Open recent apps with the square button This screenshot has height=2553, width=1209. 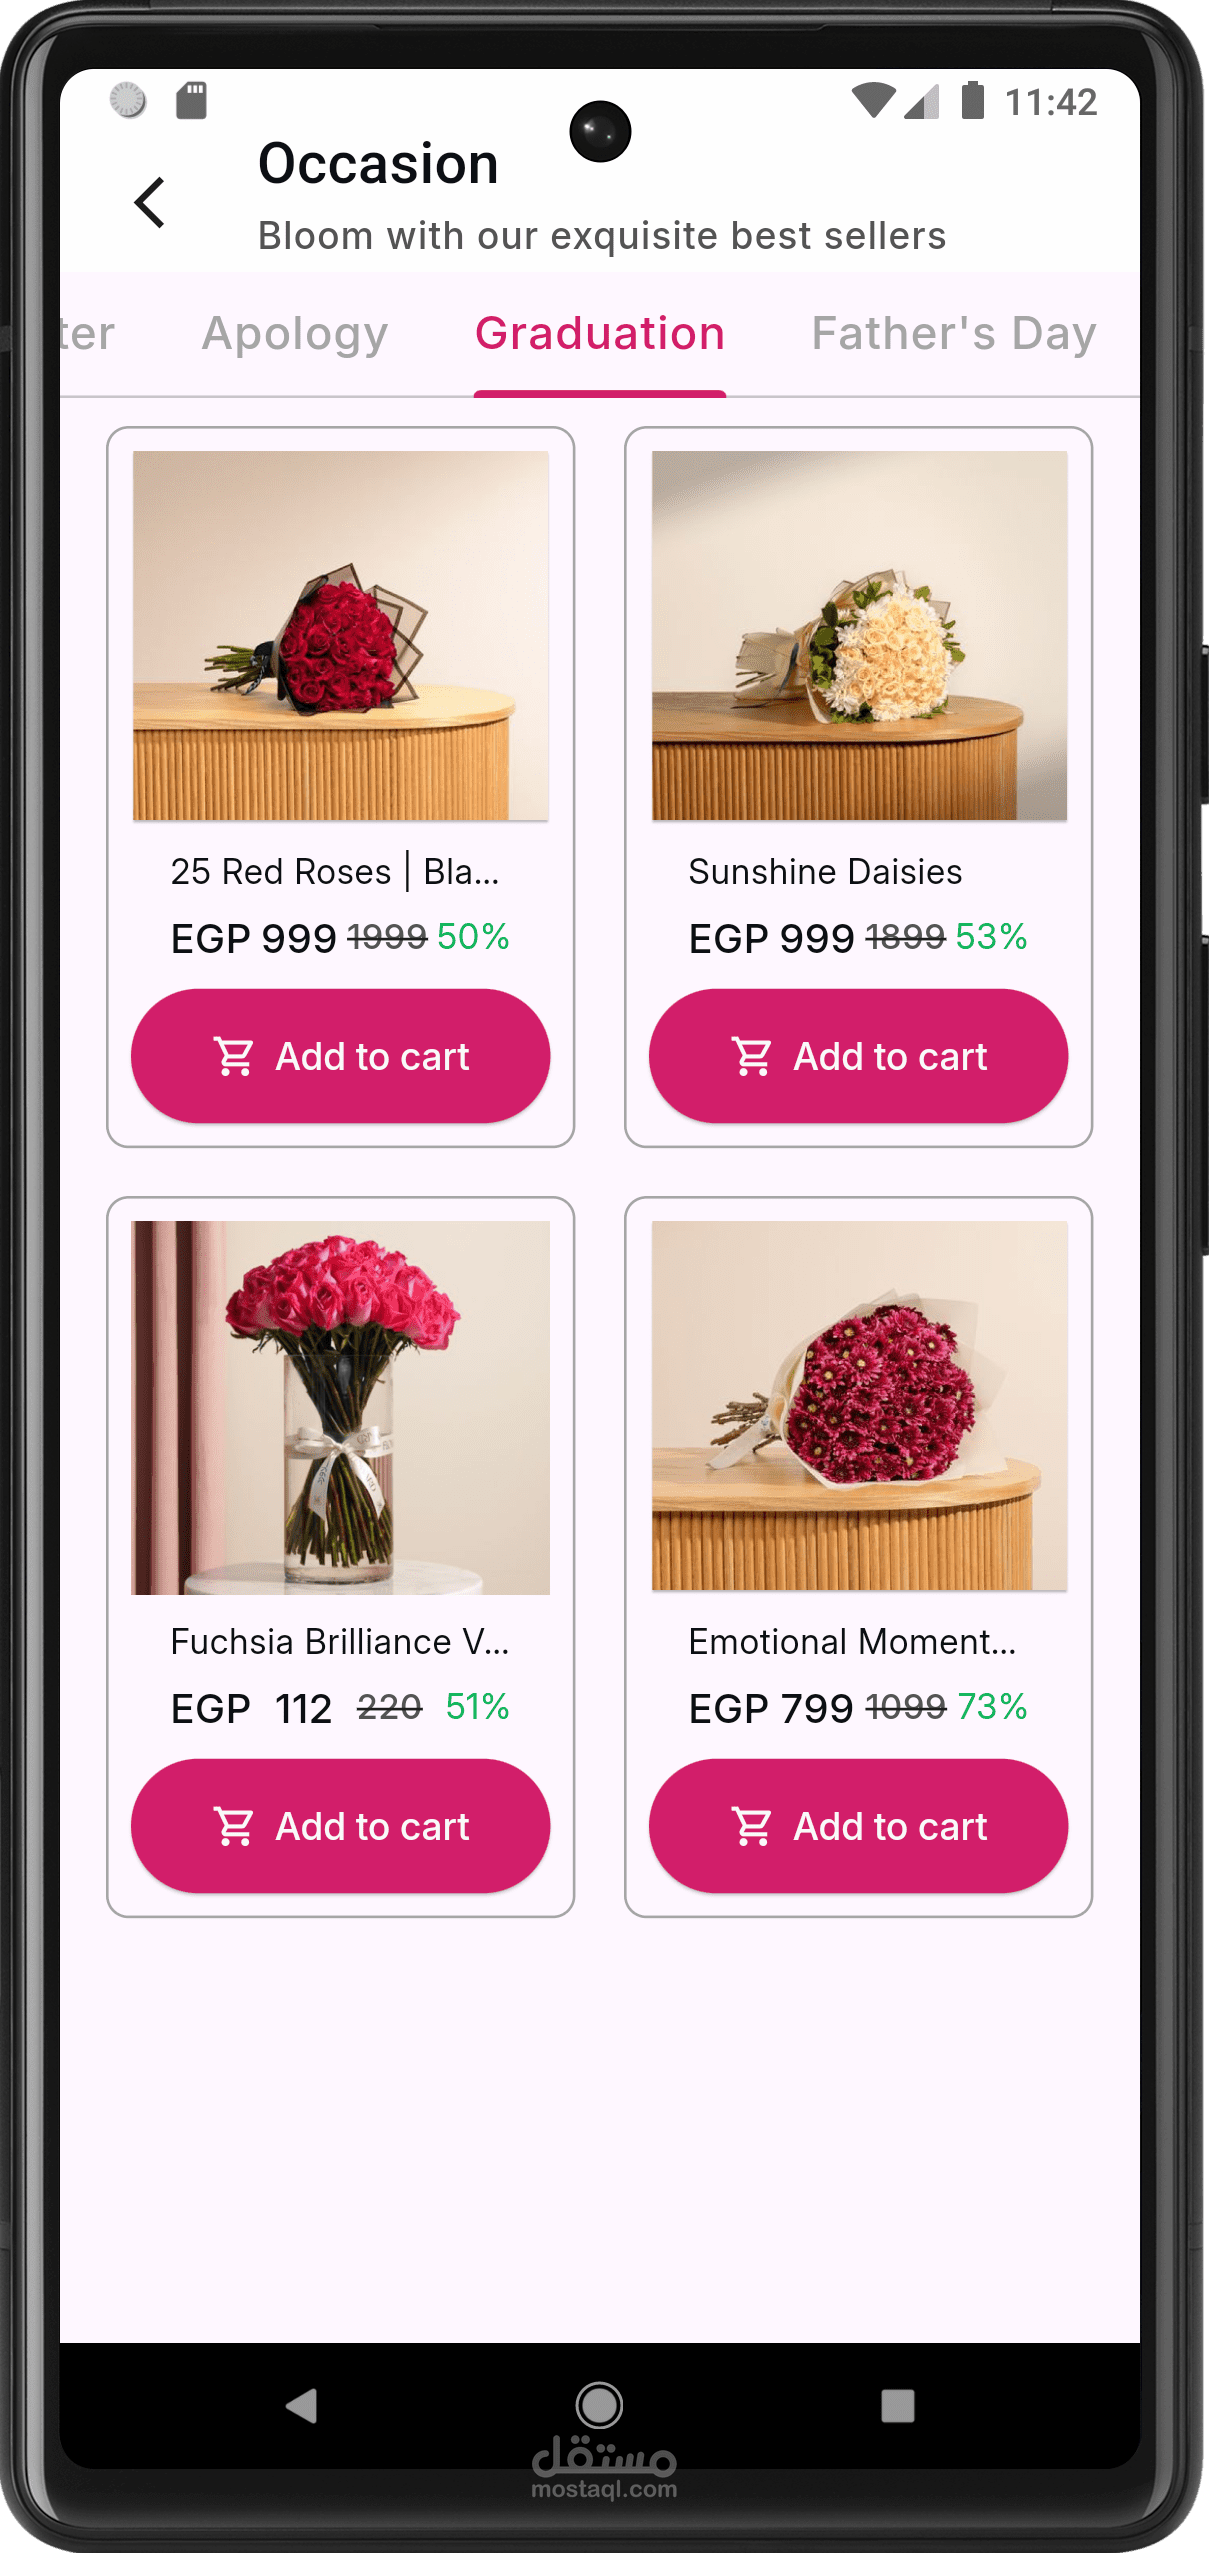[897, 2405]
